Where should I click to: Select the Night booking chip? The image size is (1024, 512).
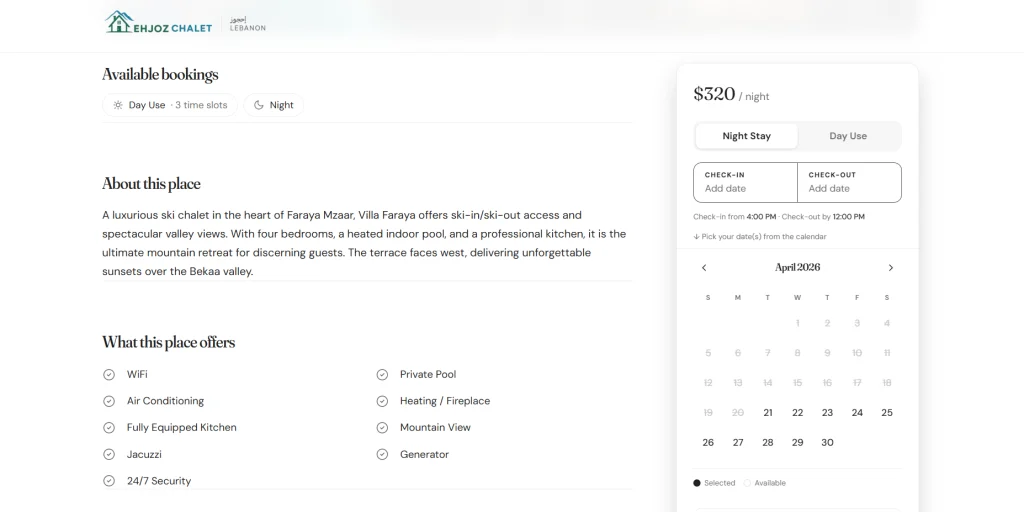pos(273,105)
